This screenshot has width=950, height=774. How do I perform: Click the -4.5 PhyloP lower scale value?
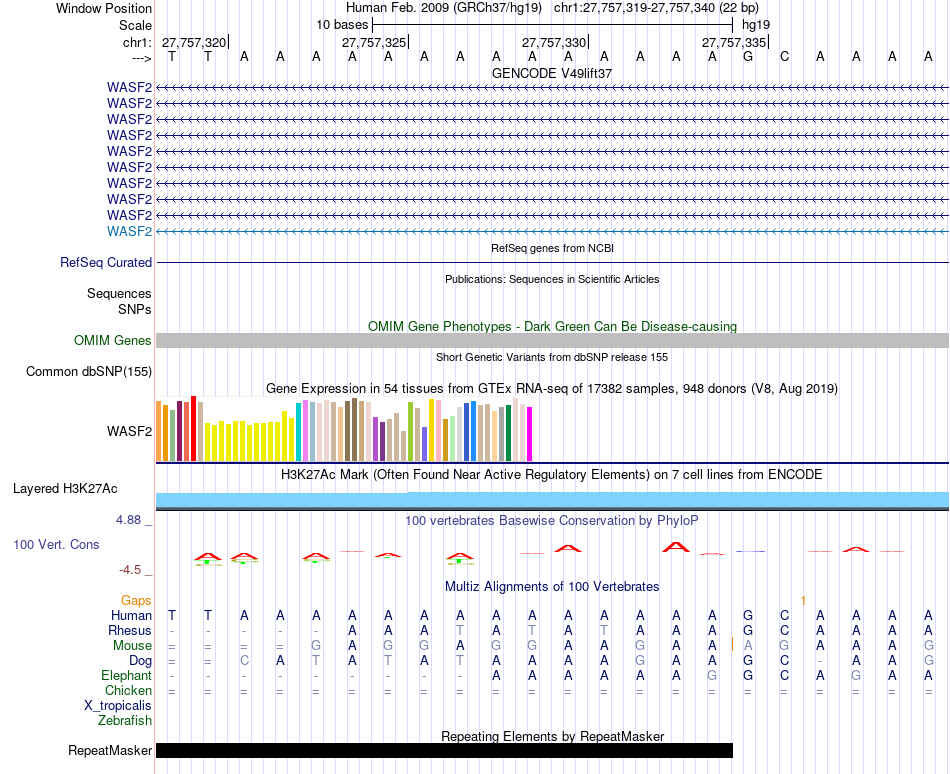[x=130, y=570]
